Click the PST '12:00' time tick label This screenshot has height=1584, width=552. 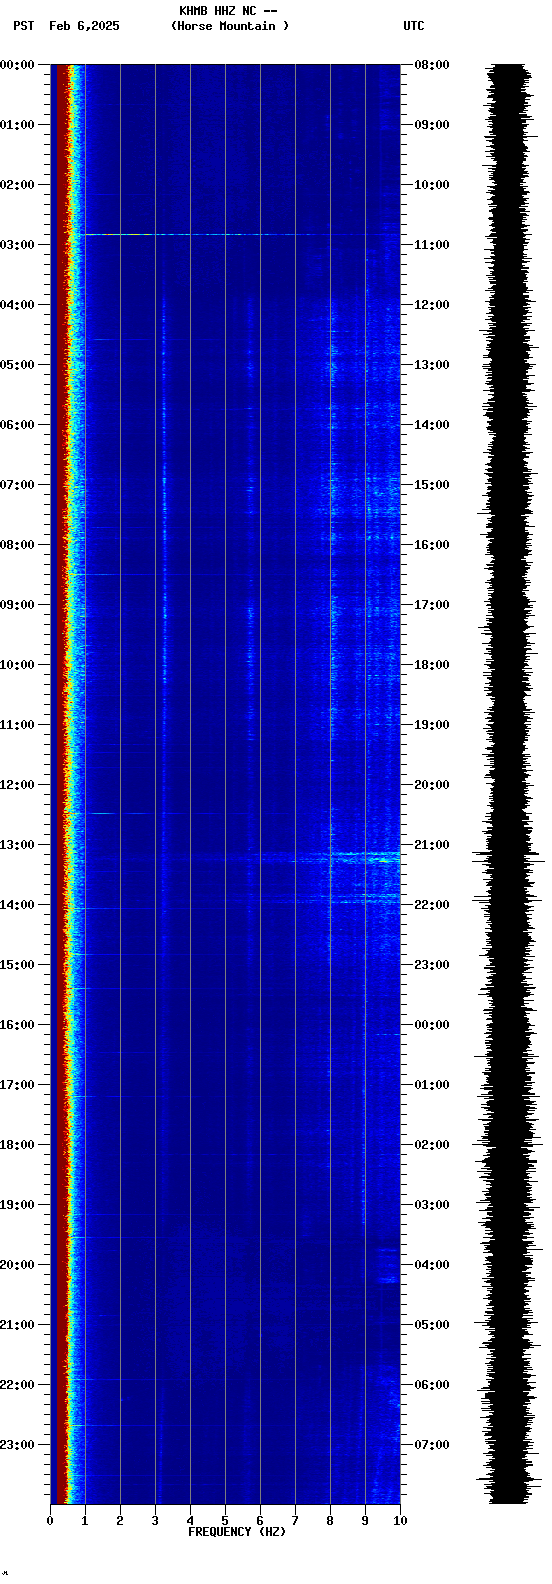pos(17,785)
